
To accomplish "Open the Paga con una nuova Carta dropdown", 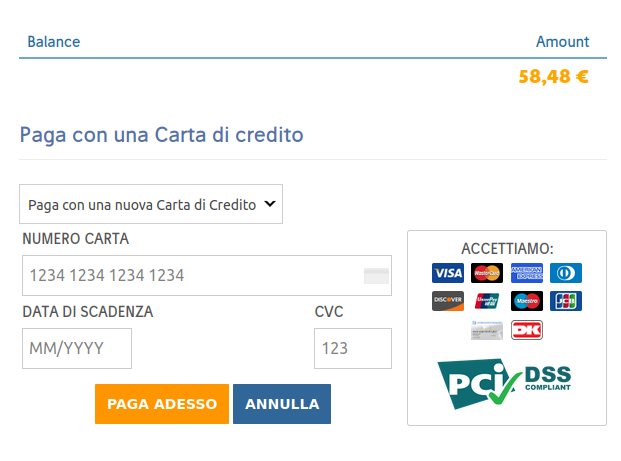I will coord(151,204).
